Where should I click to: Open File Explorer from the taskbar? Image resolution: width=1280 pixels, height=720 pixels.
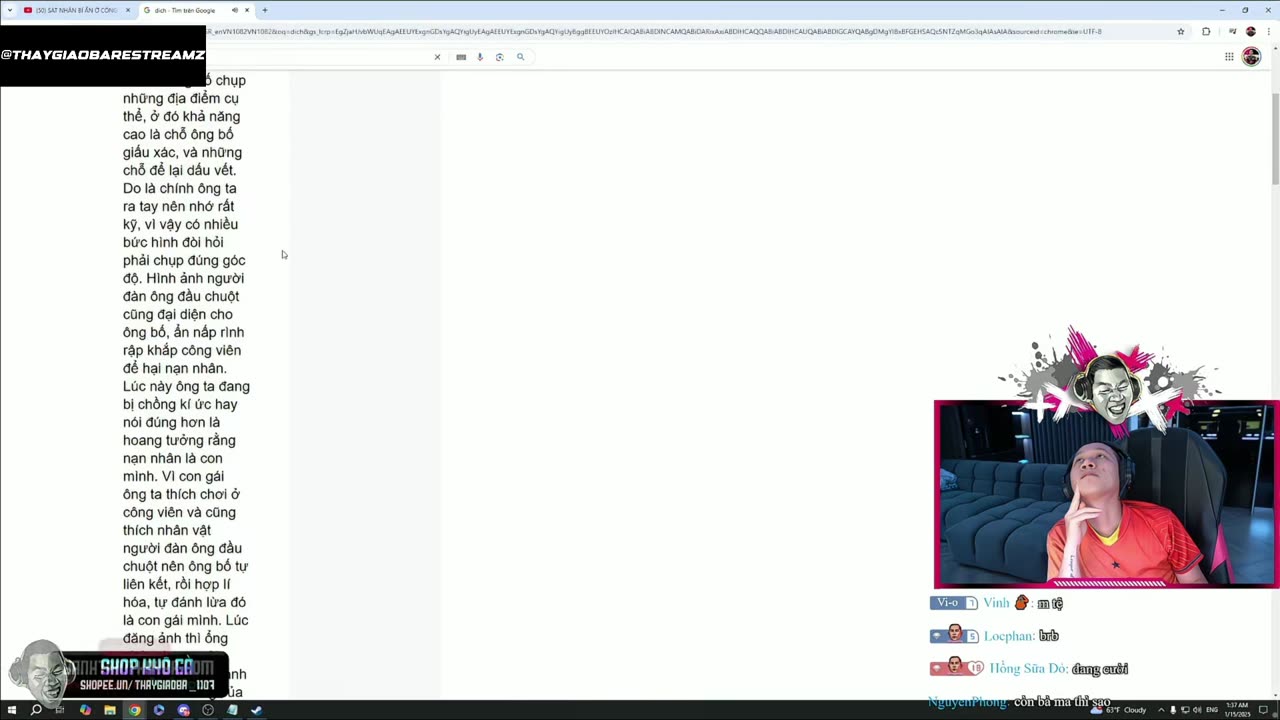click(110, 710)
